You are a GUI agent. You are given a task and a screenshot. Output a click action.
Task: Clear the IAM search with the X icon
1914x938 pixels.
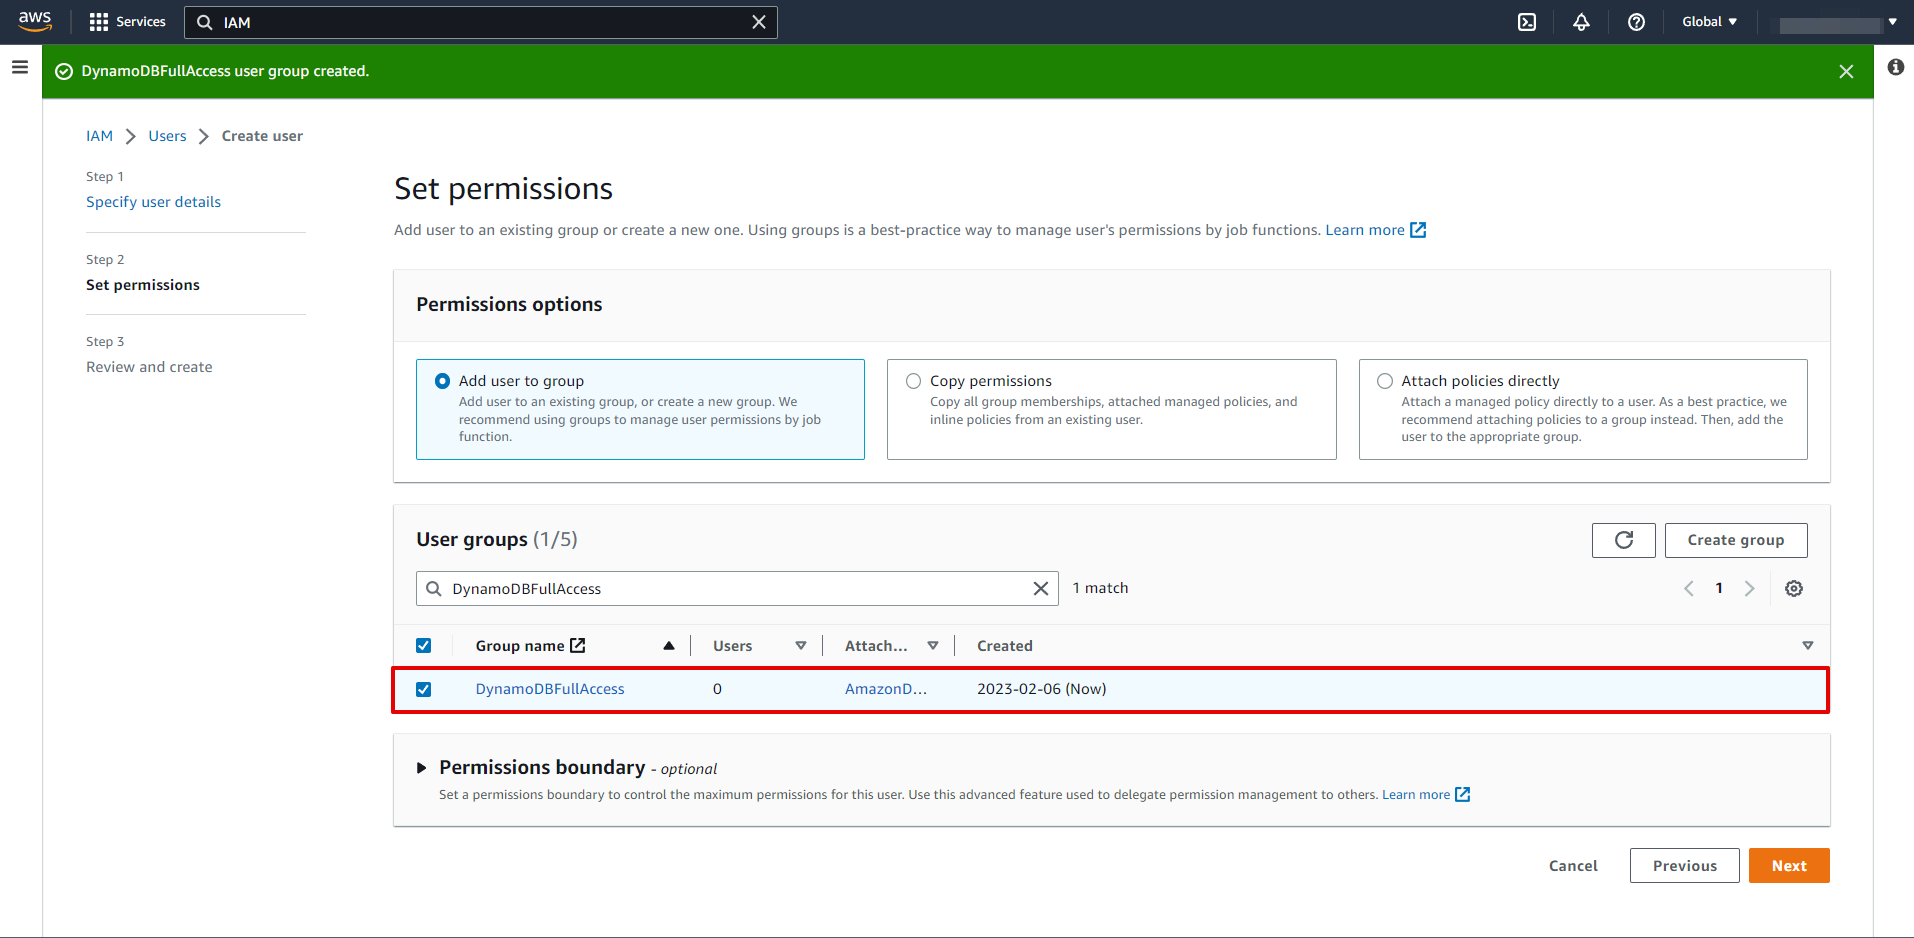pyautogui.click(x=759, y=22)
